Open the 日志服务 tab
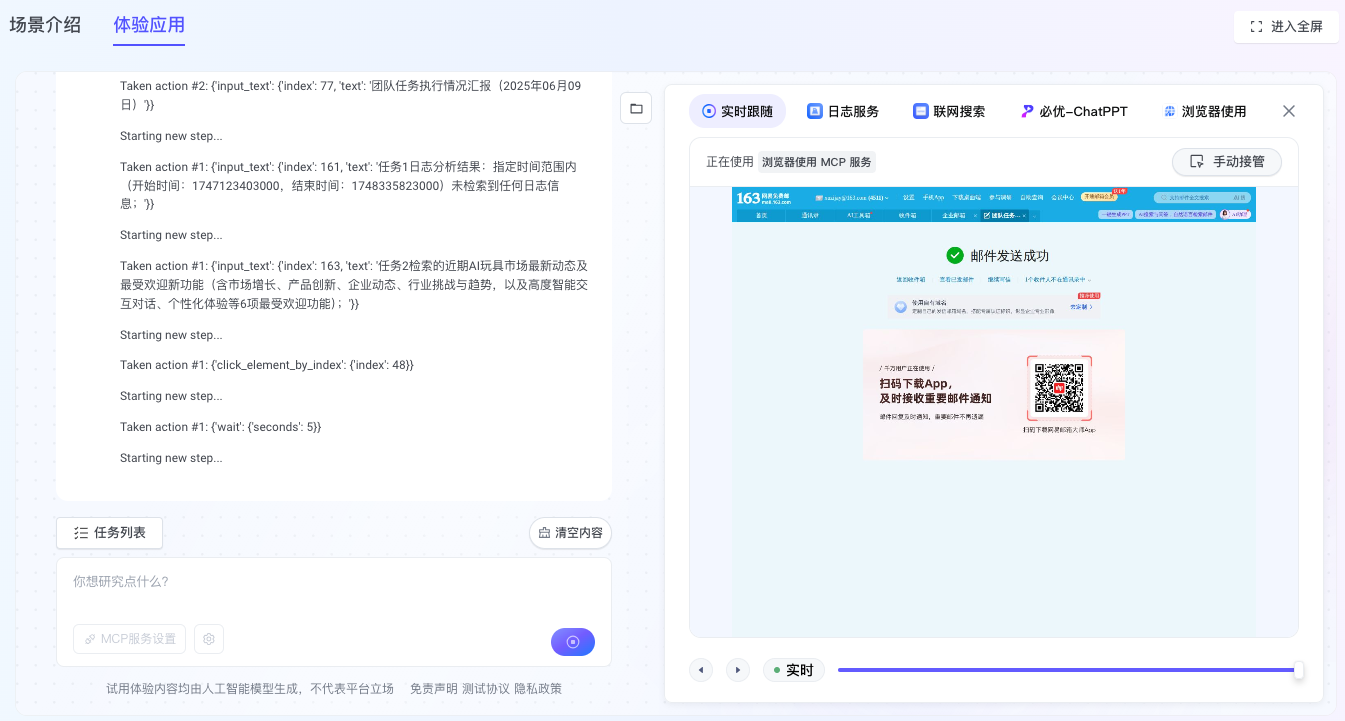The image size is (1345, 721). tap(843, 111)
